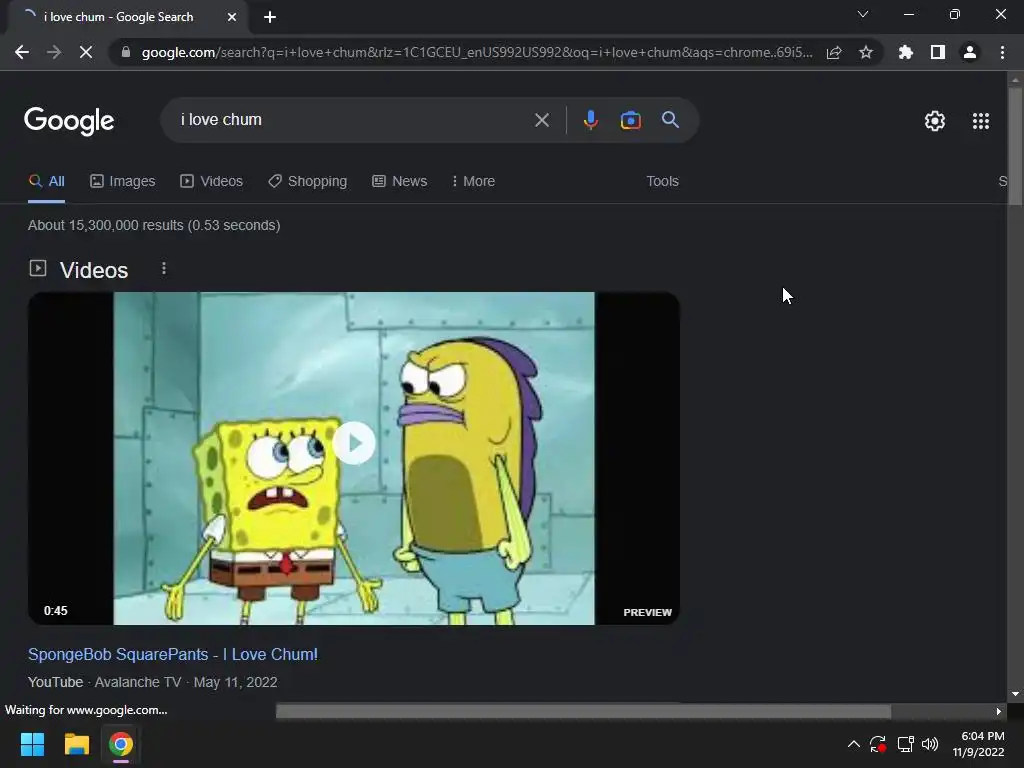Stop loading the page
This screenshot has width=1024, height=768.
pos(86,52)
